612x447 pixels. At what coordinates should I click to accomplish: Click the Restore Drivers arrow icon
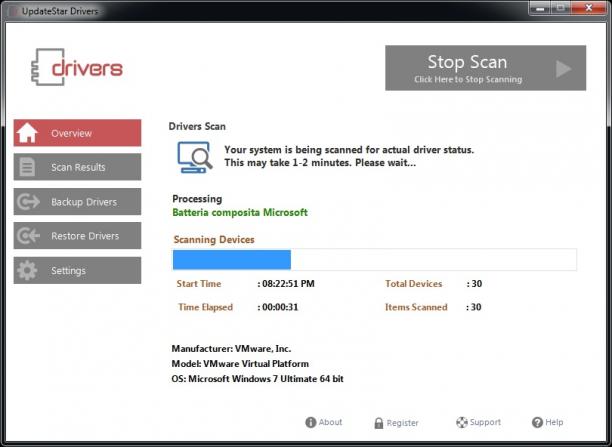coord(28,235)
